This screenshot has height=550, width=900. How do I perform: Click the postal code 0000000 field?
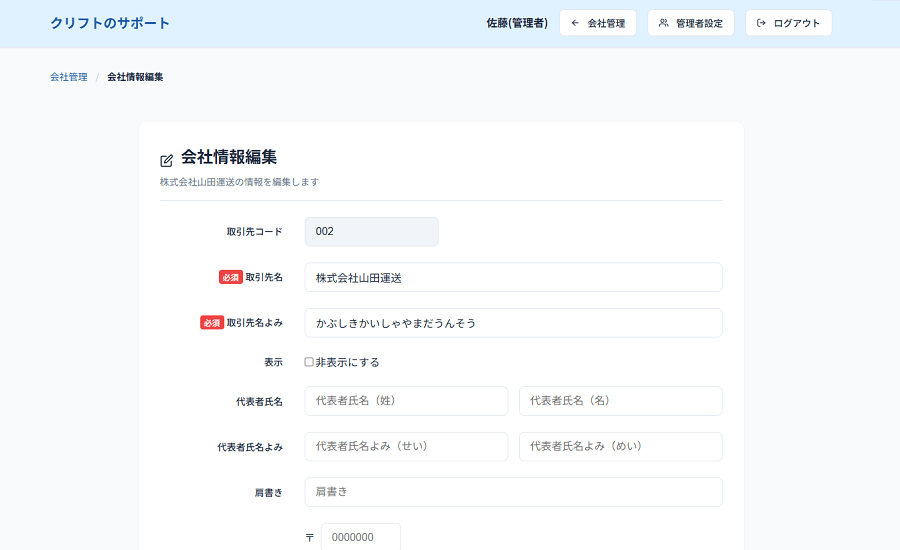coord(360,537)
